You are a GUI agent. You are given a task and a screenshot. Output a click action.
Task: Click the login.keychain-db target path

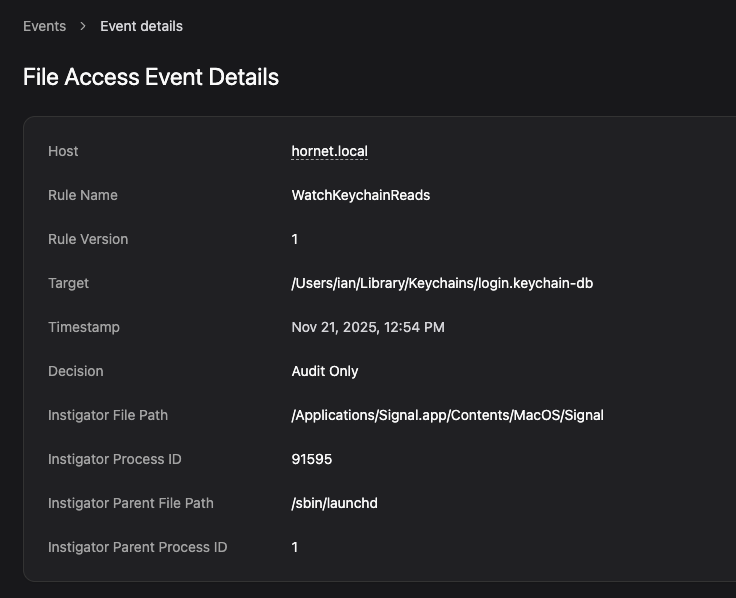click(x=442, y=283)
